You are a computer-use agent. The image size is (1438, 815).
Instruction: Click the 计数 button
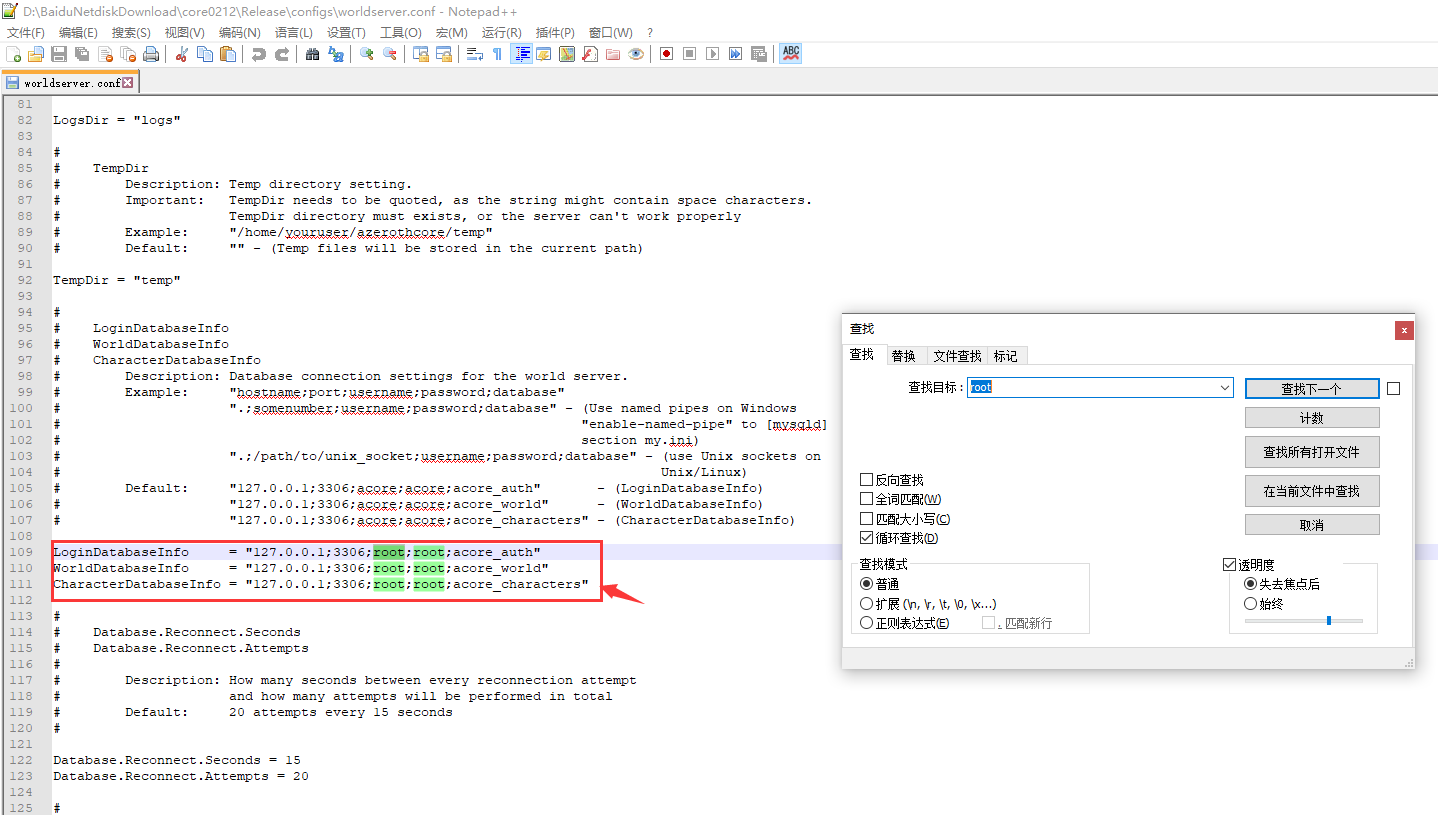1311,418
